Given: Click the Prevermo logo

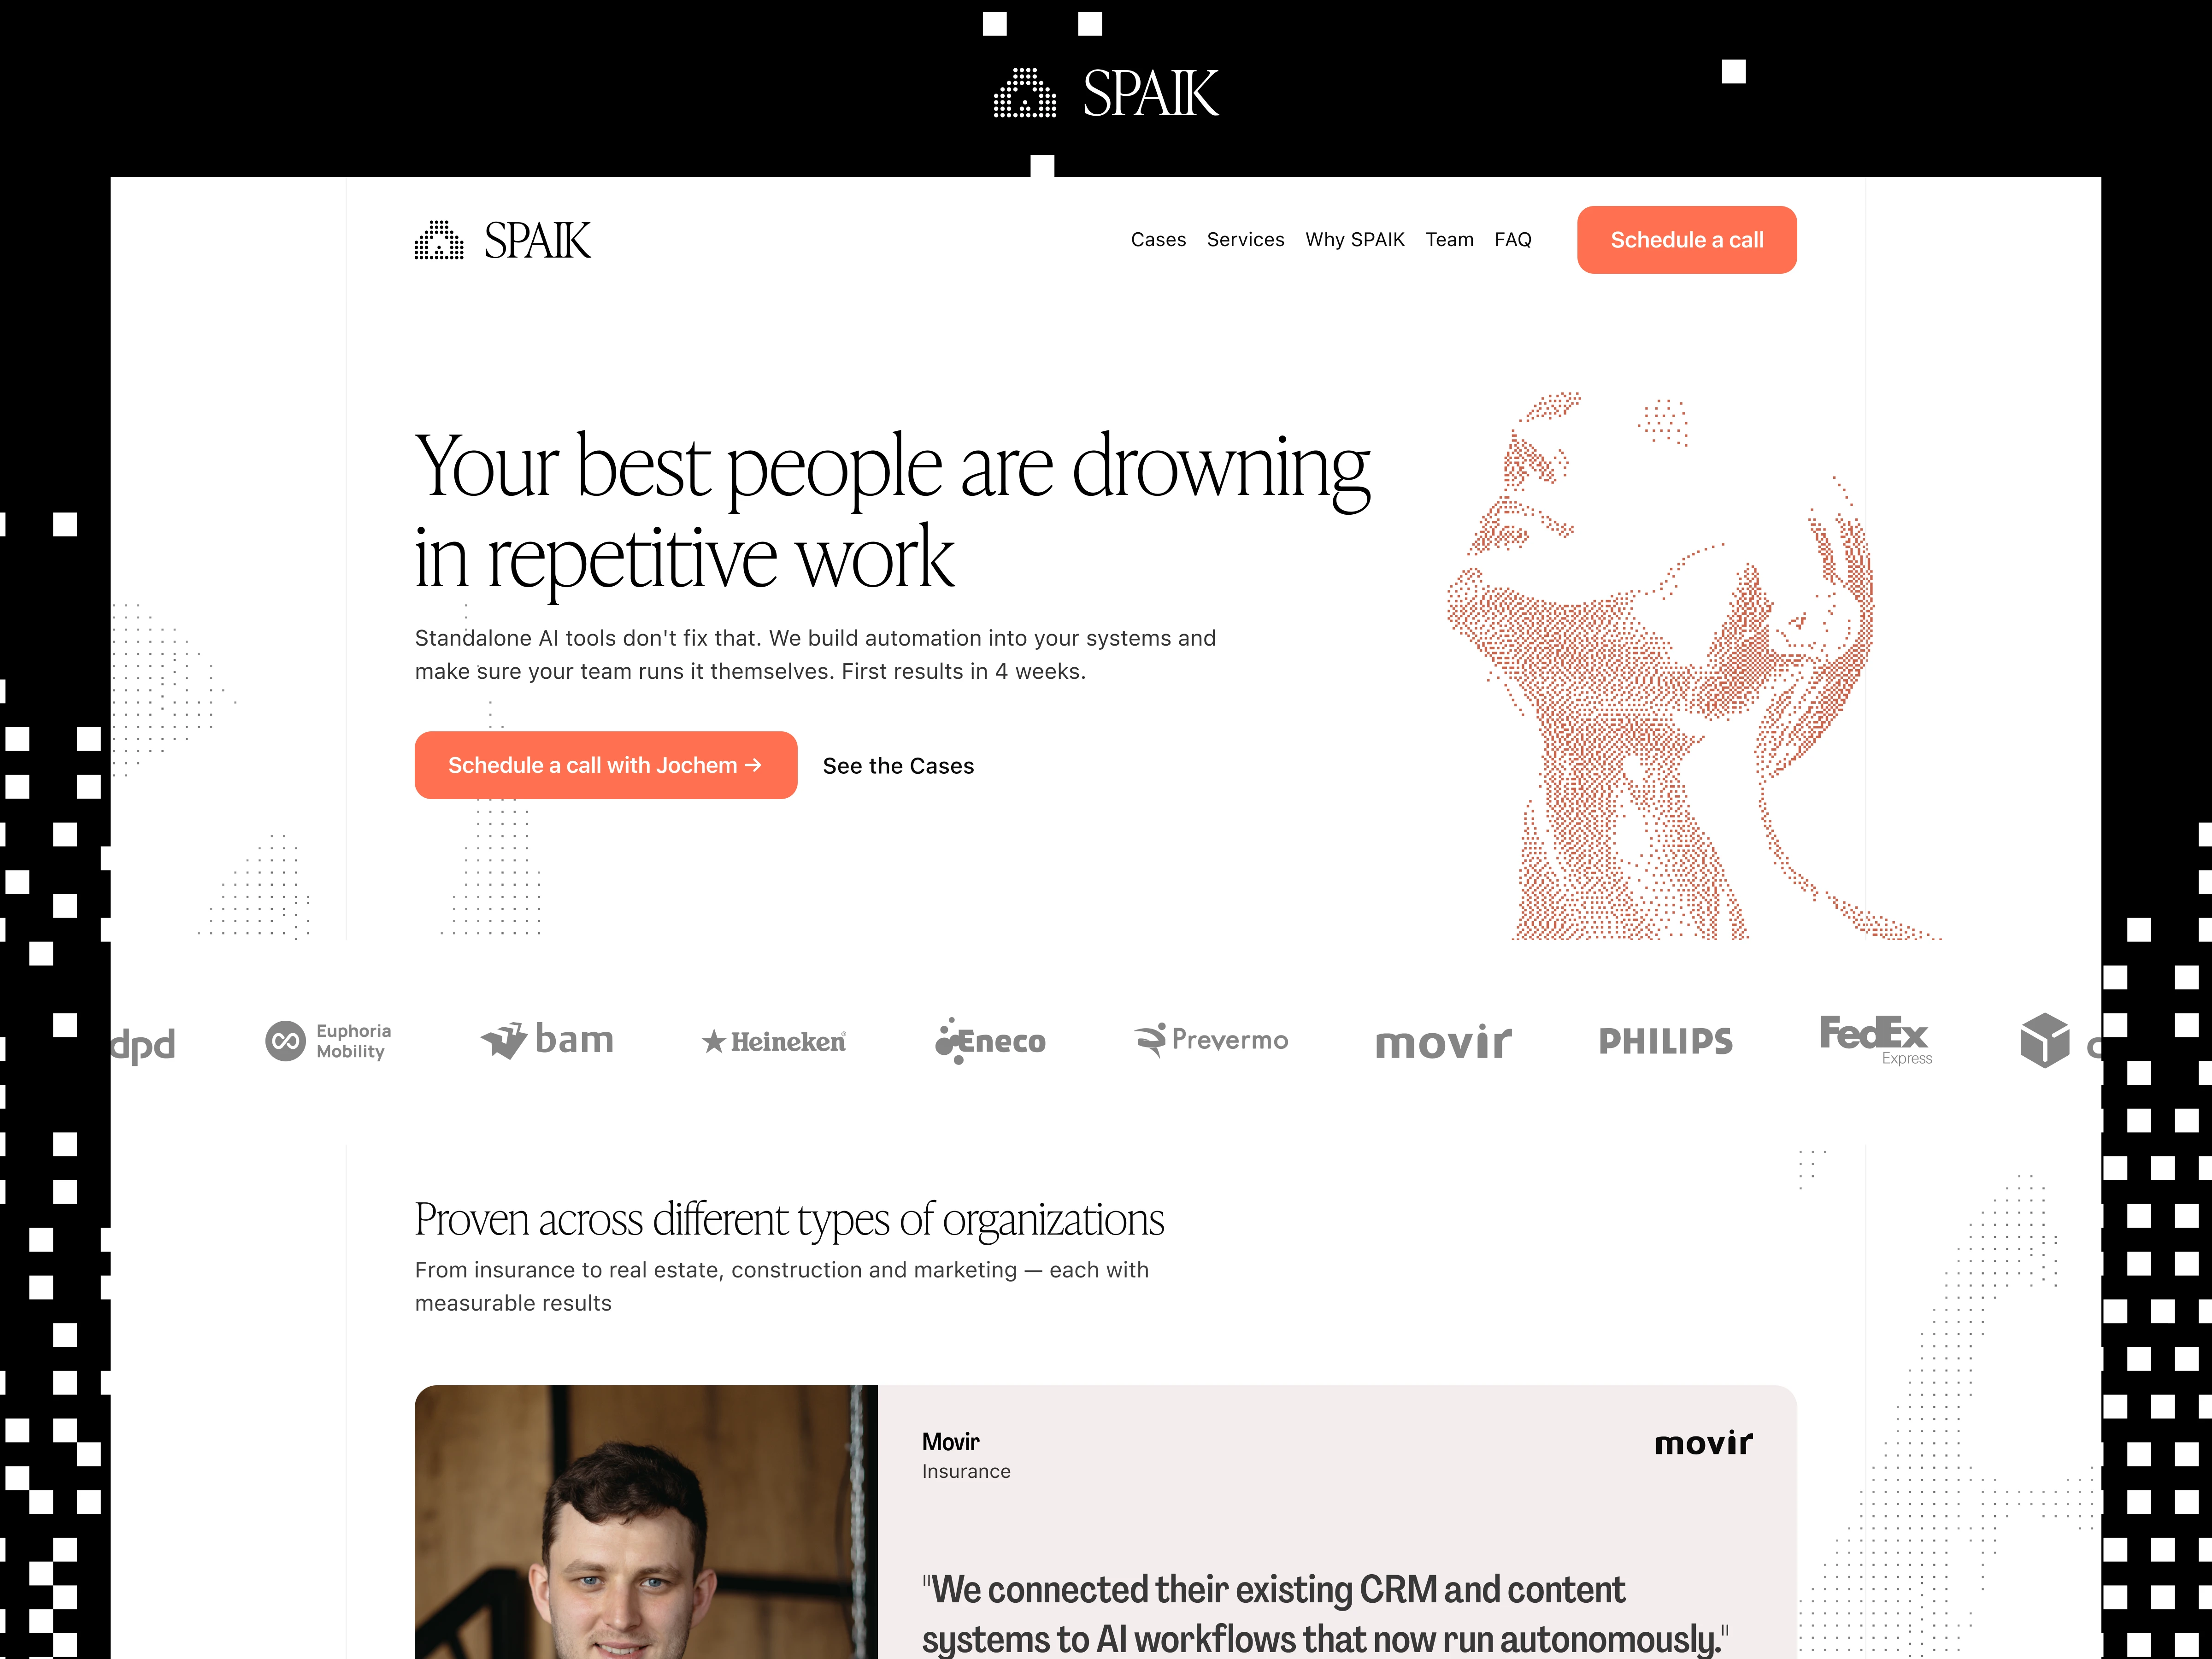Looking at the screenshot, I should pyautogui.click(x=1211, y=1040).
